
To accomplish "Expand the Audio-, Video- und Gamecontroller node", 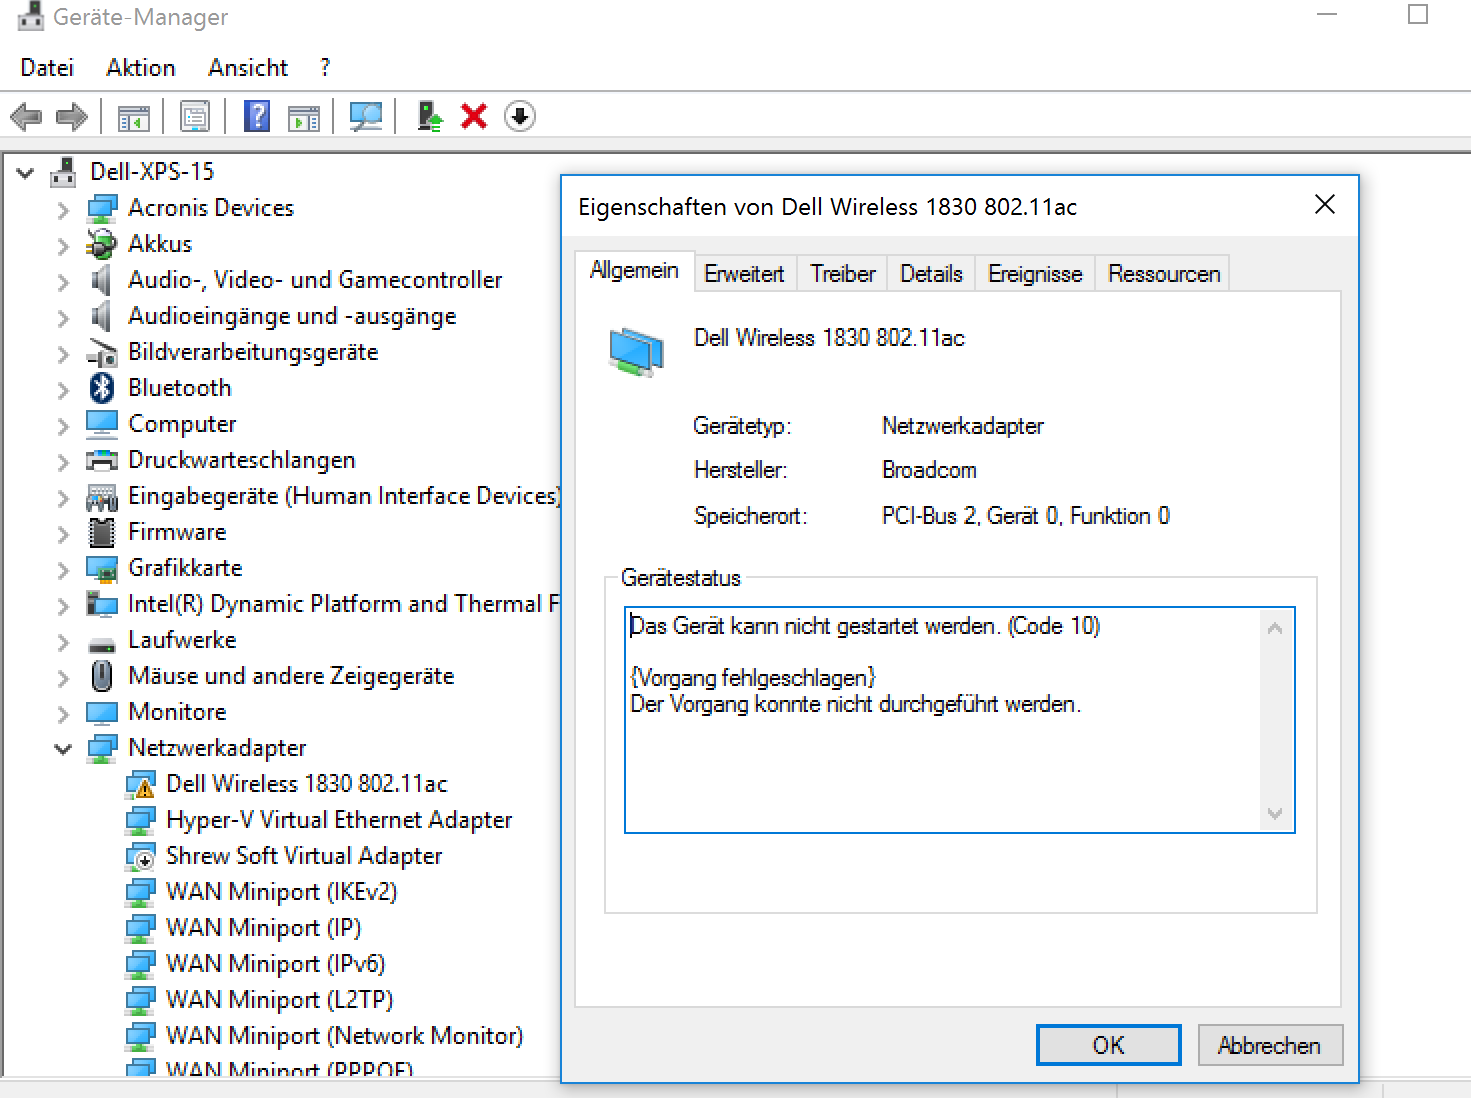I will tap(63, 281).
